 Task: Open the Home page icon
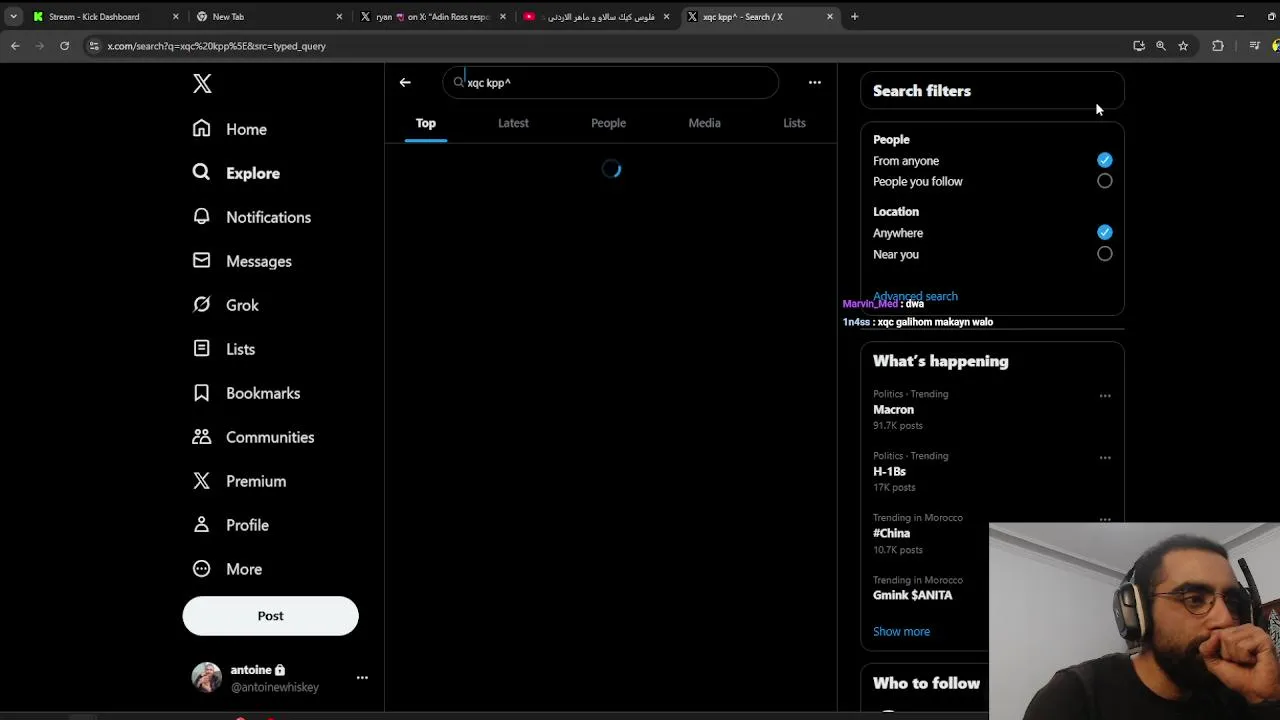pos(202,129)
